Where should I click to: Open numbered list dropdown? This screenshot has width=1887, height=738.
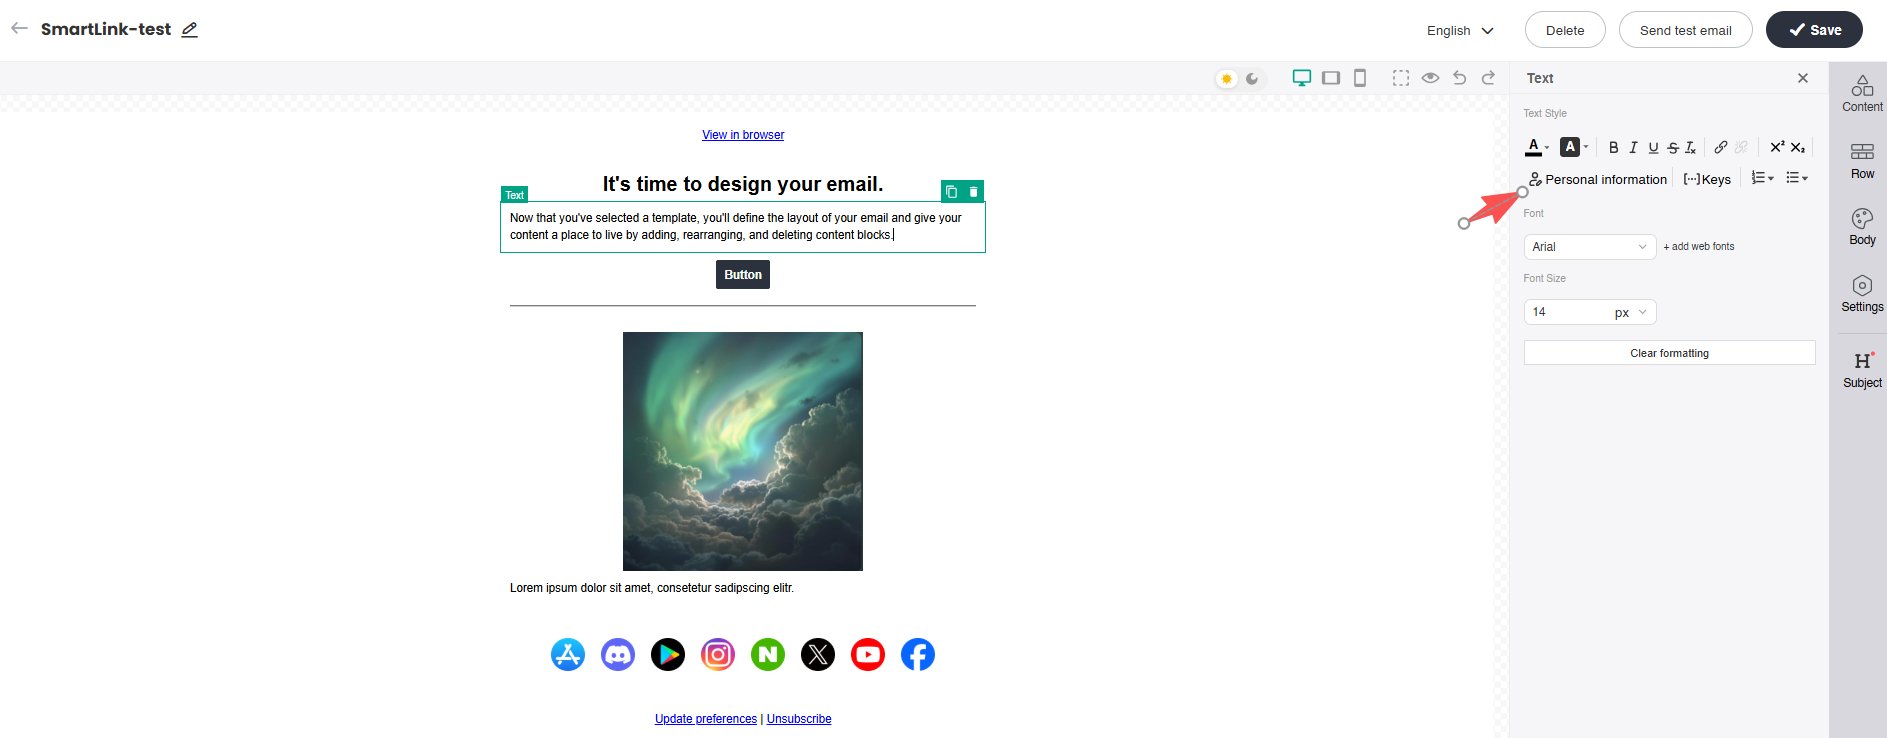click(x=1763, y=178)
